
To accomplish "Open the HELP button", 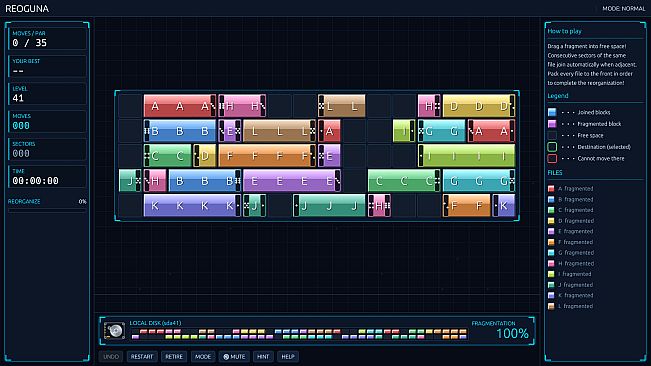I will point(288,356).
